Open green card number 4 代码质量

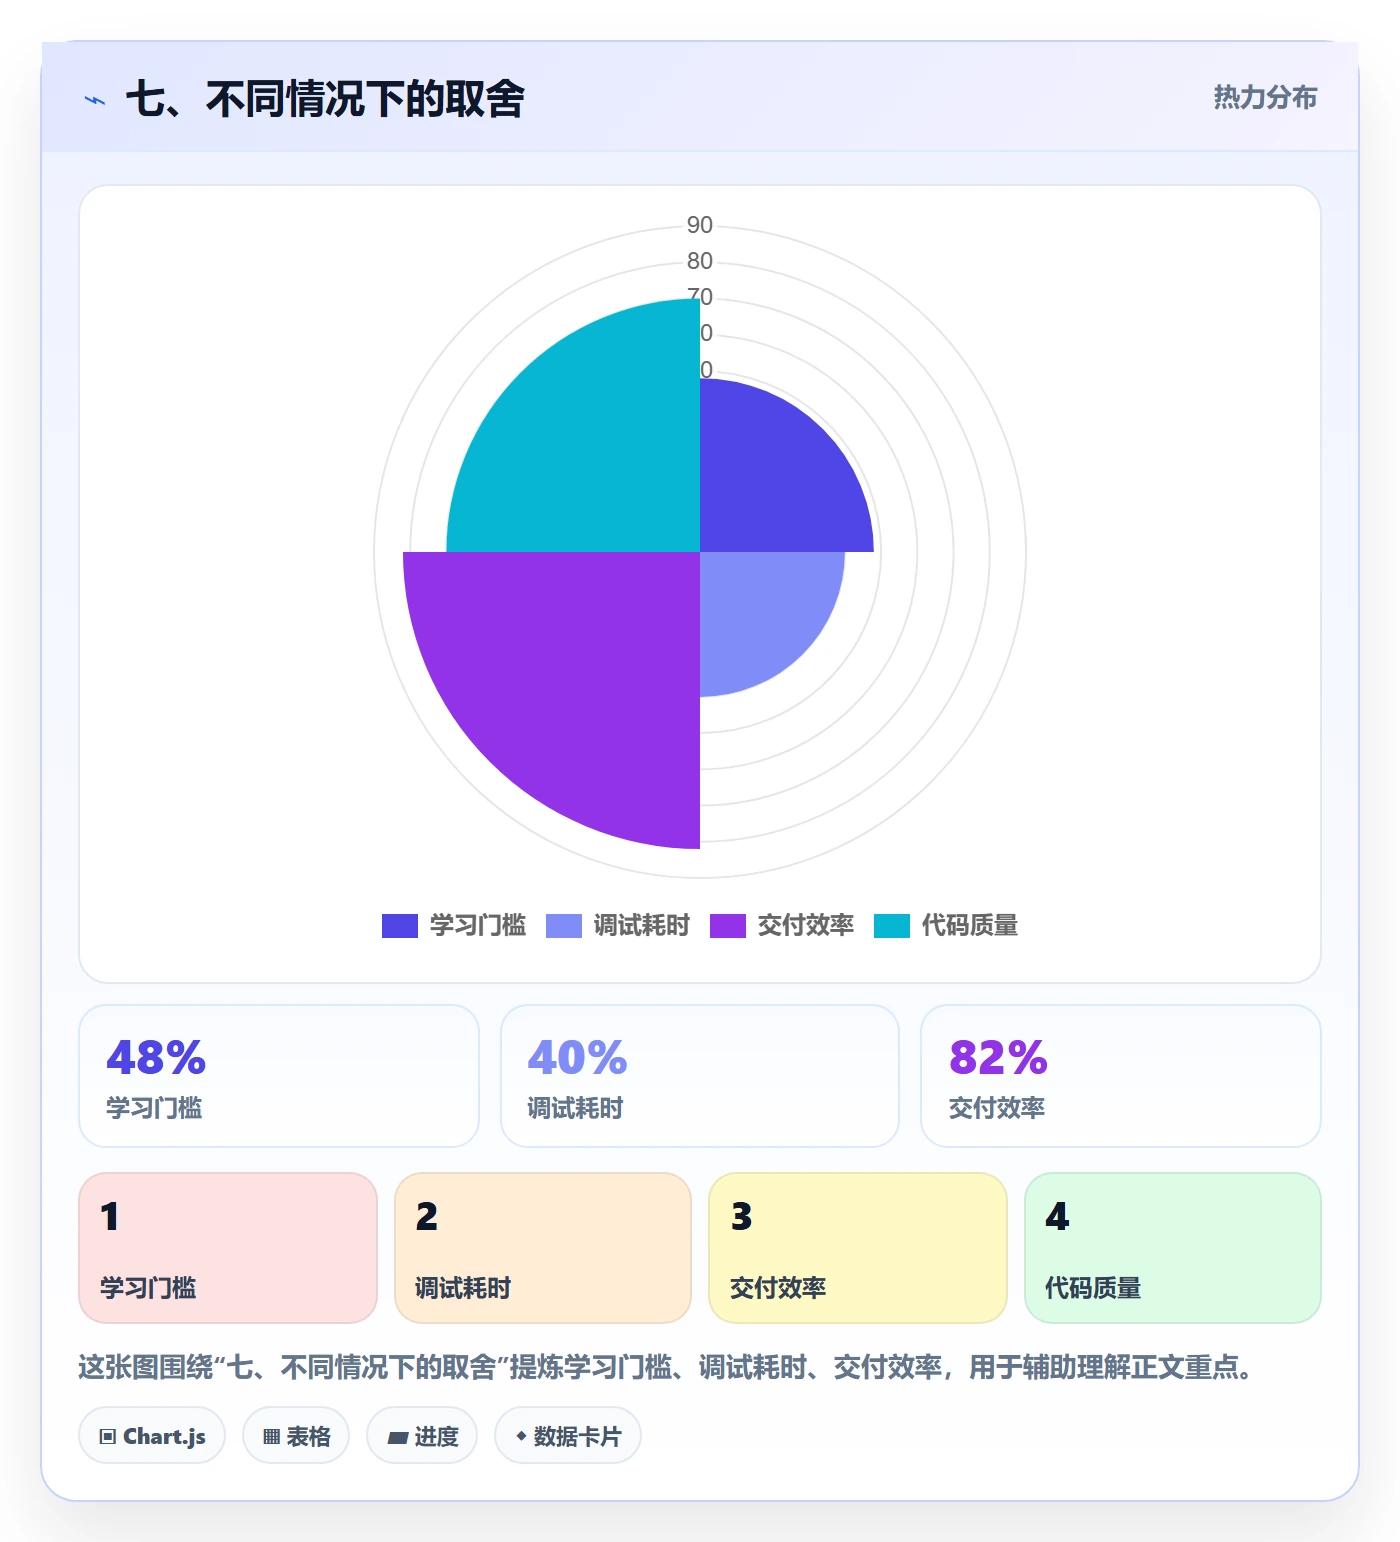coord(1173,1248)
